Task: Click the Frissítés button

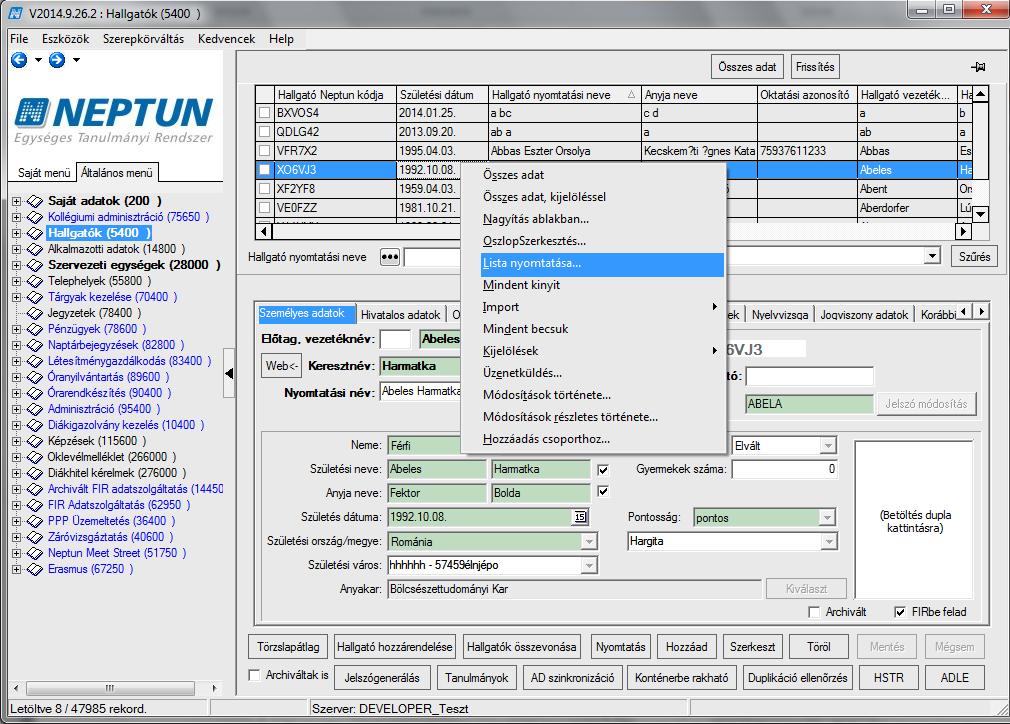Action: tap(815, 67)
